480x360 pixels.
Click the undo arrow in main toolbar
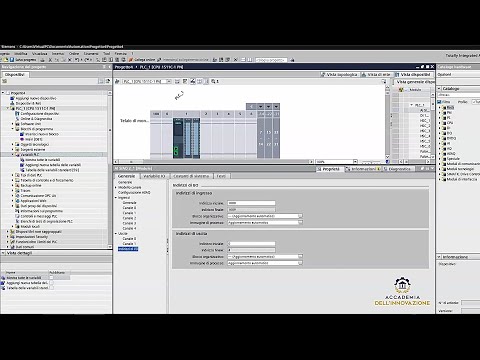point(77,60)
